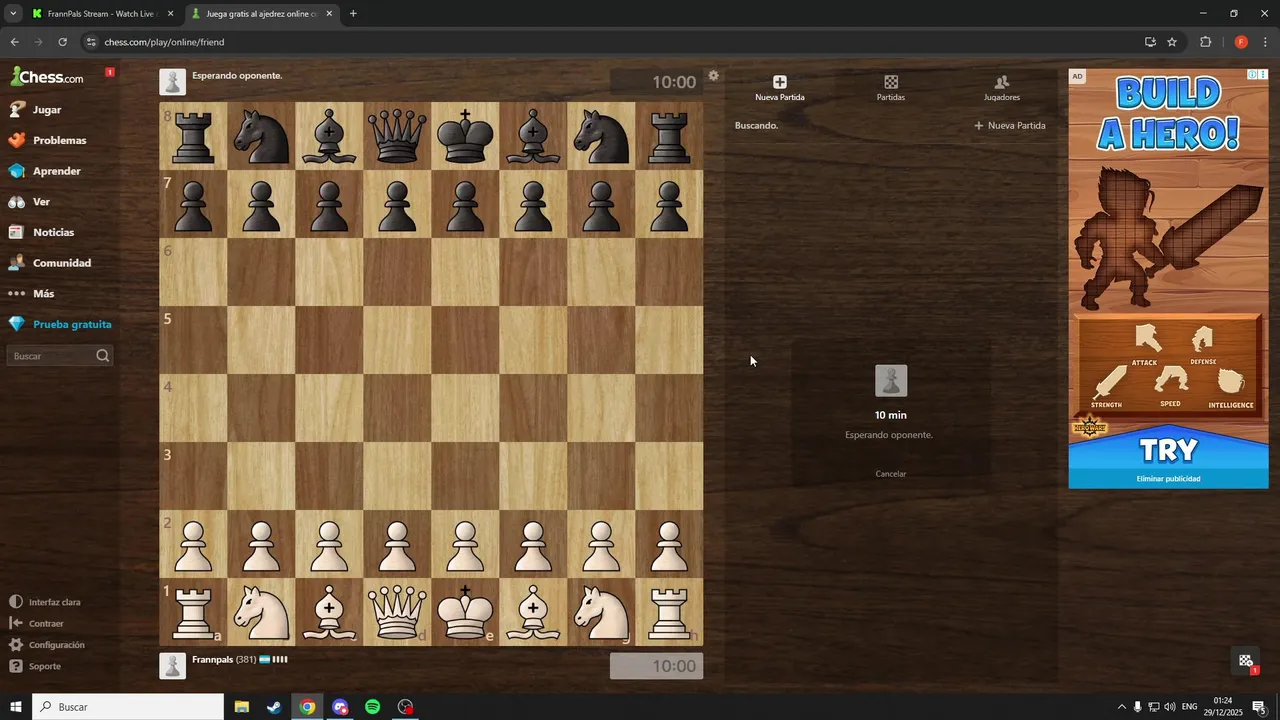Select white pawn on d2

click(397, 544)
